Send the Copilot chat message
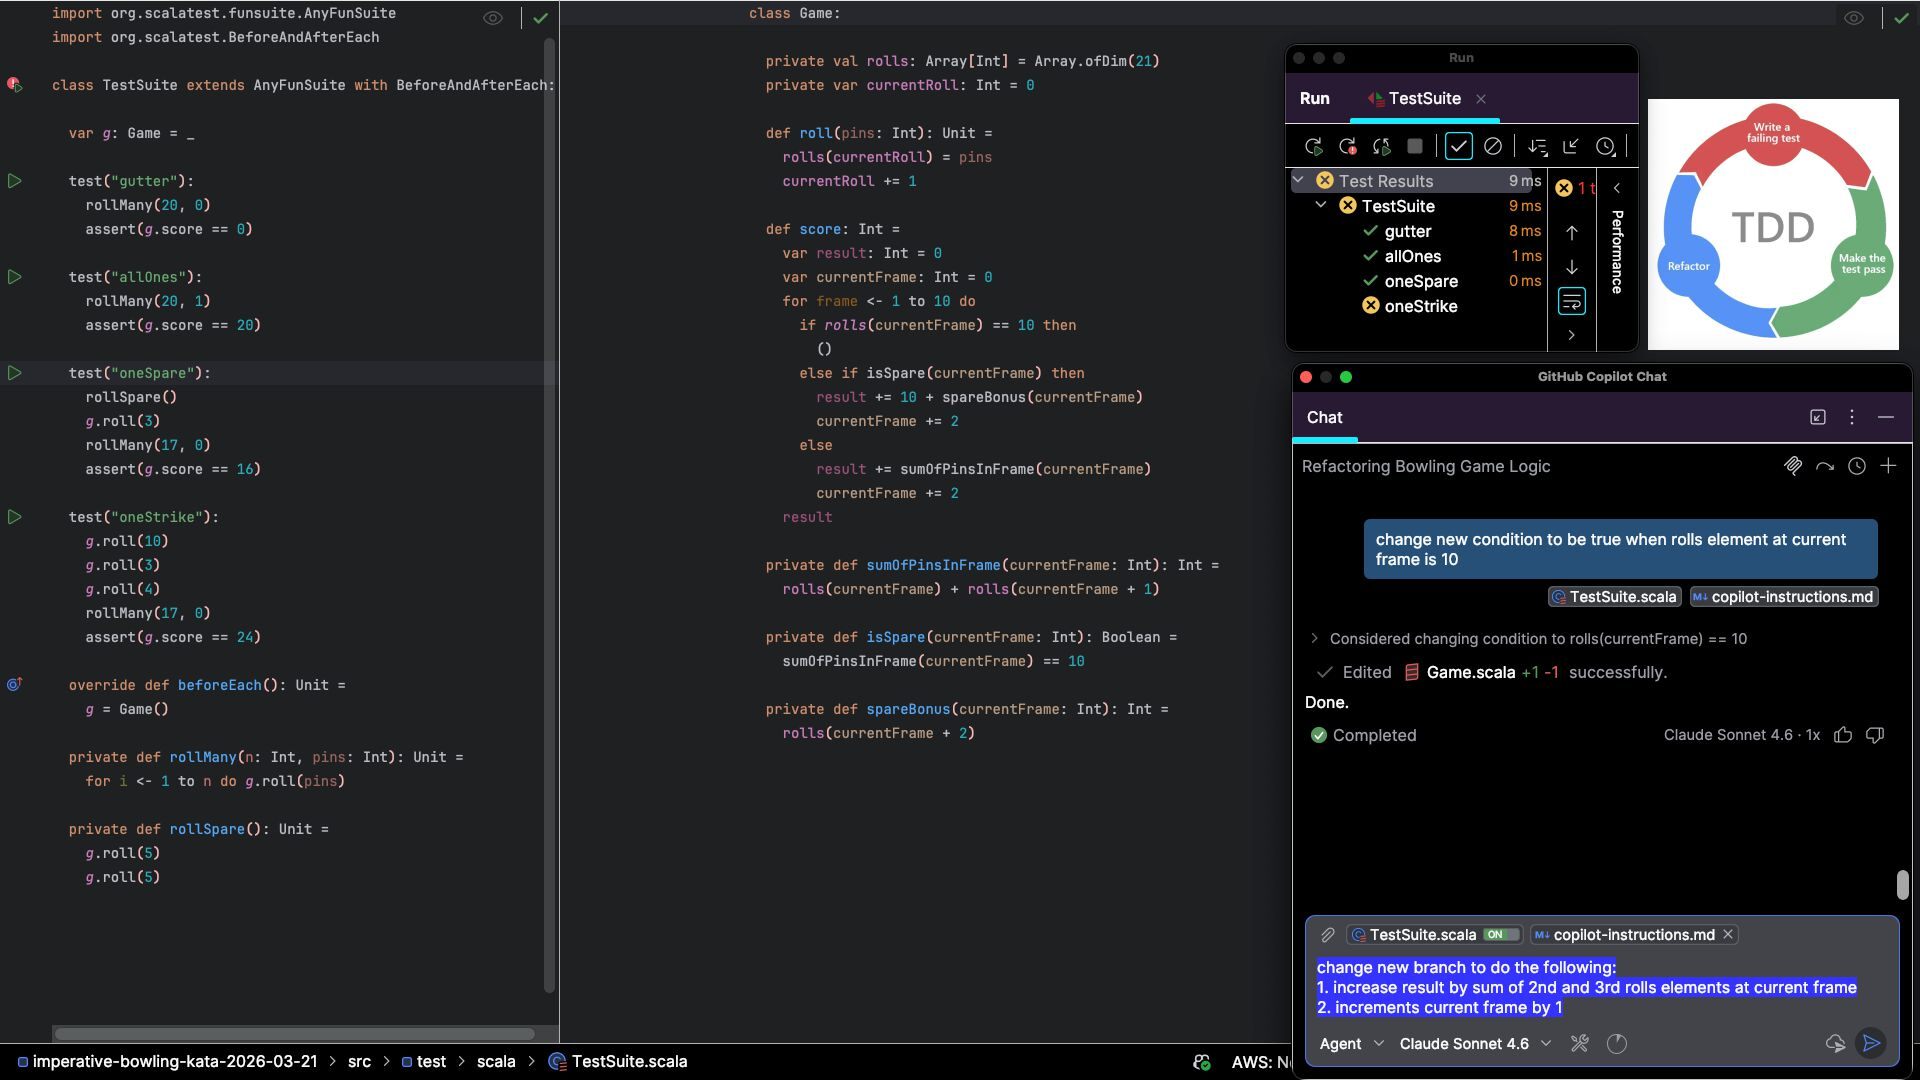This screenshot has width=1920, height=1080. tap(1870, 1043)
